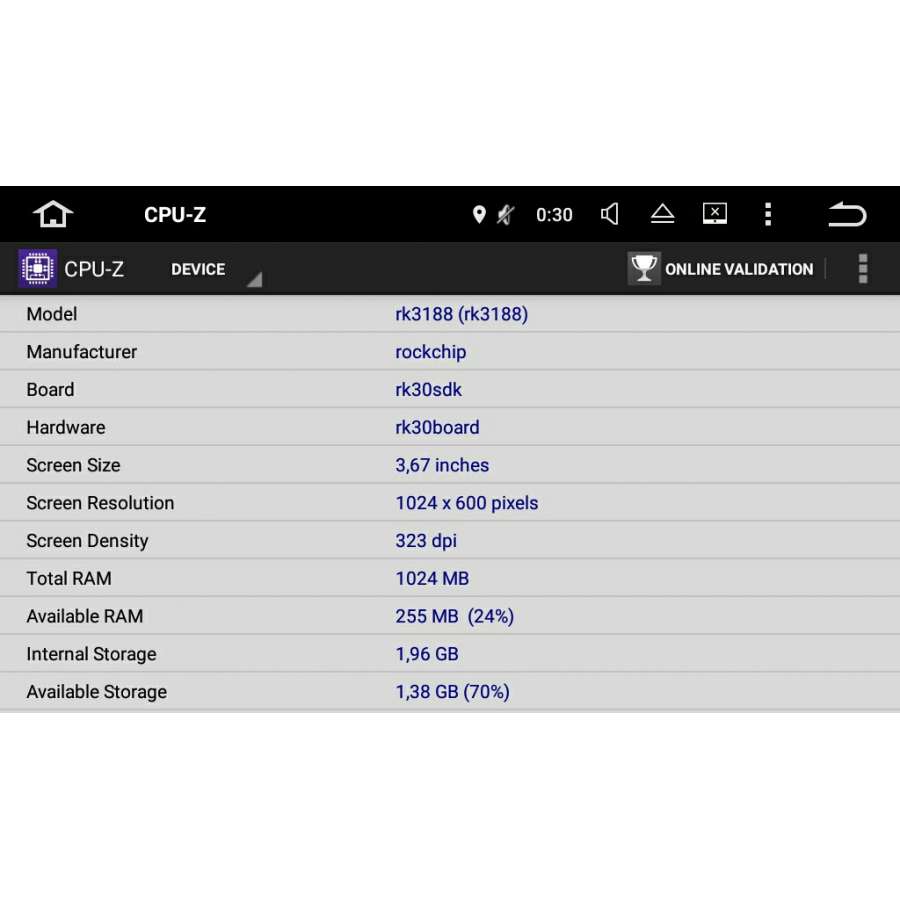The width and height of the screenshot is (900, 900).
Task: Select the Board label
Action: click(50, 390)
